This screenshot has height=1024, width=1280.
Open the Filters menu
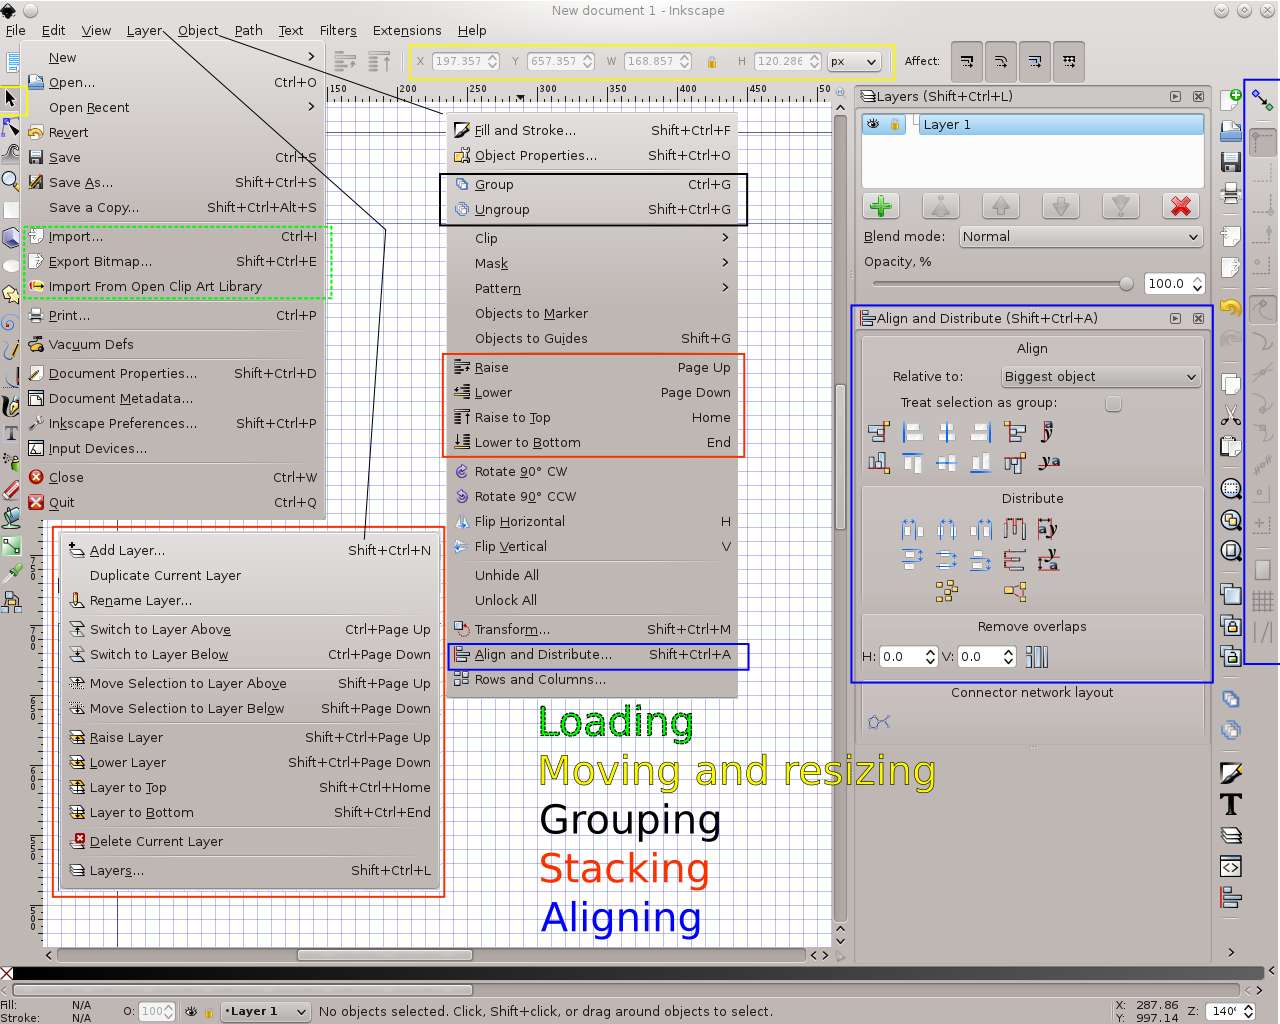[x=338, y=30]
